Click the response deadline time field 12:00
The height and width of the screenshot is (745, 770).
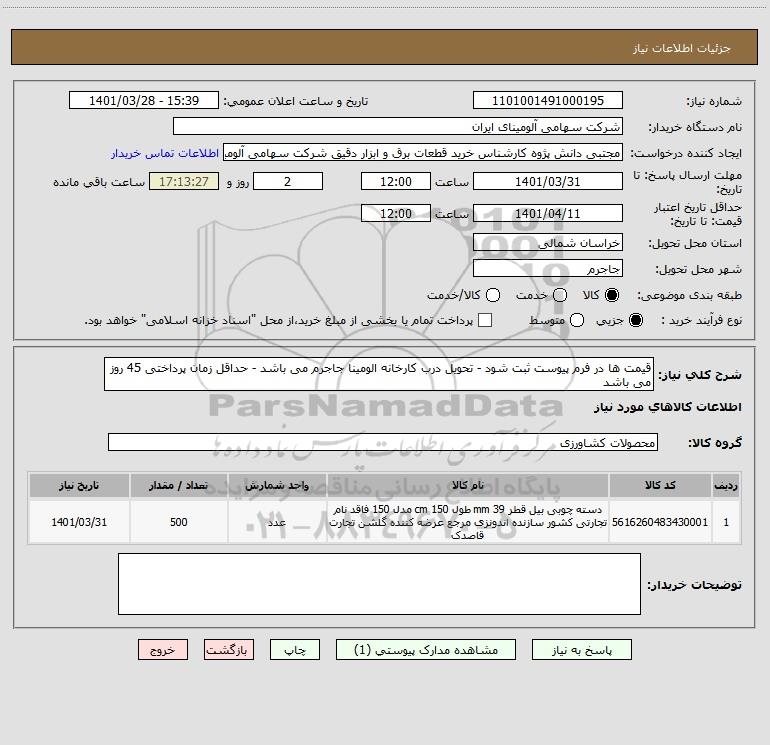point(396,181)
